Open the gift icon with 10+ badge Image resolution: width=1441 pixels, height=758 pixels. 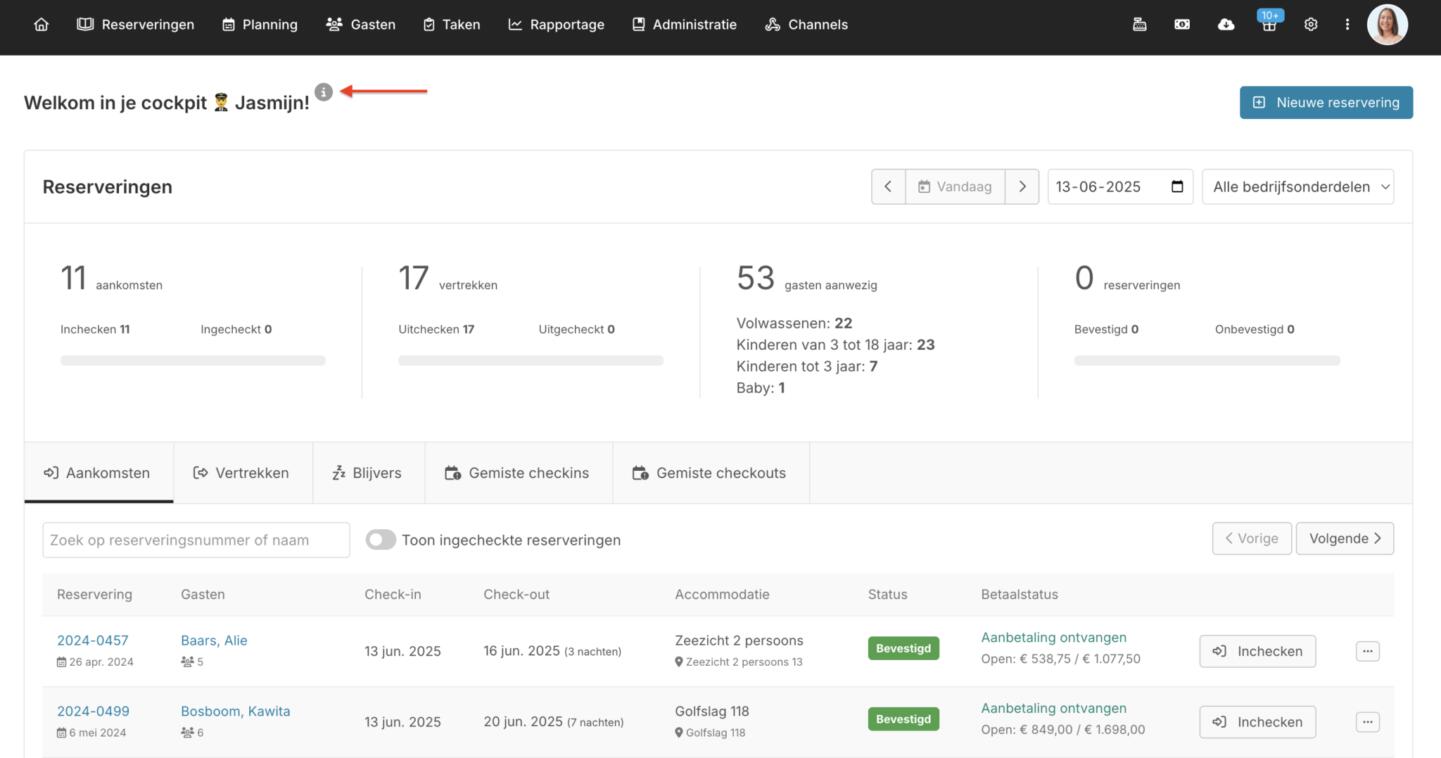[1269, 26]
